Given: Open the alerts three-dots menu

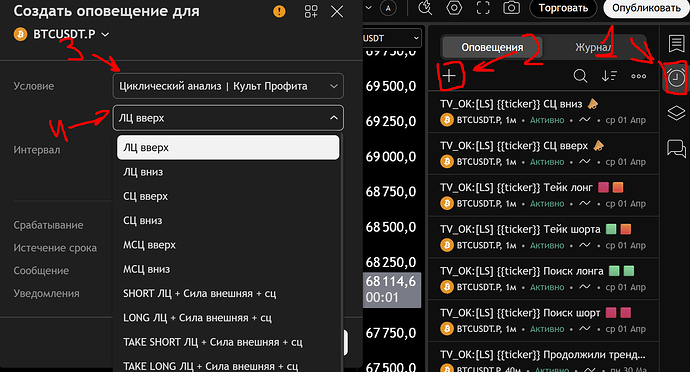Looking at the screenshot, I should (x=639, y=76).
